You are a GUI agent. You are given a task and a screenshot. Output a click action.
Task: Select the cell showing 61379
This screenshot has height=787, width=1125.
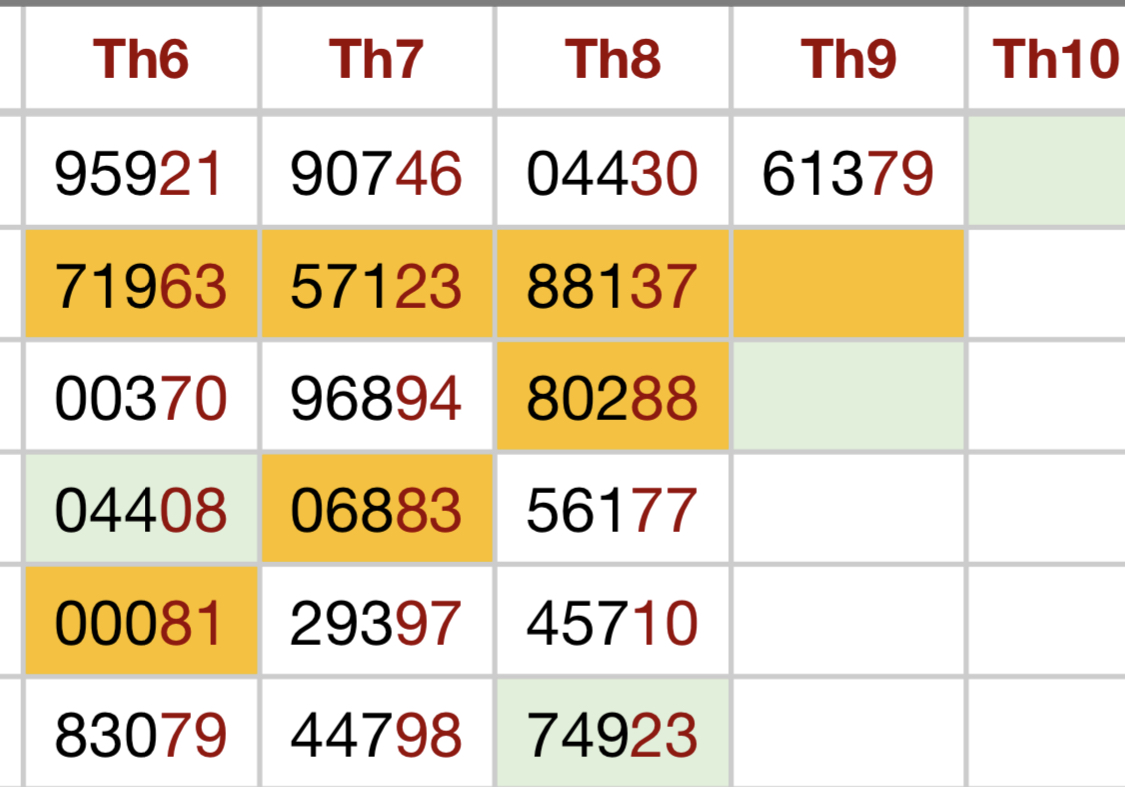pos(848,173)
